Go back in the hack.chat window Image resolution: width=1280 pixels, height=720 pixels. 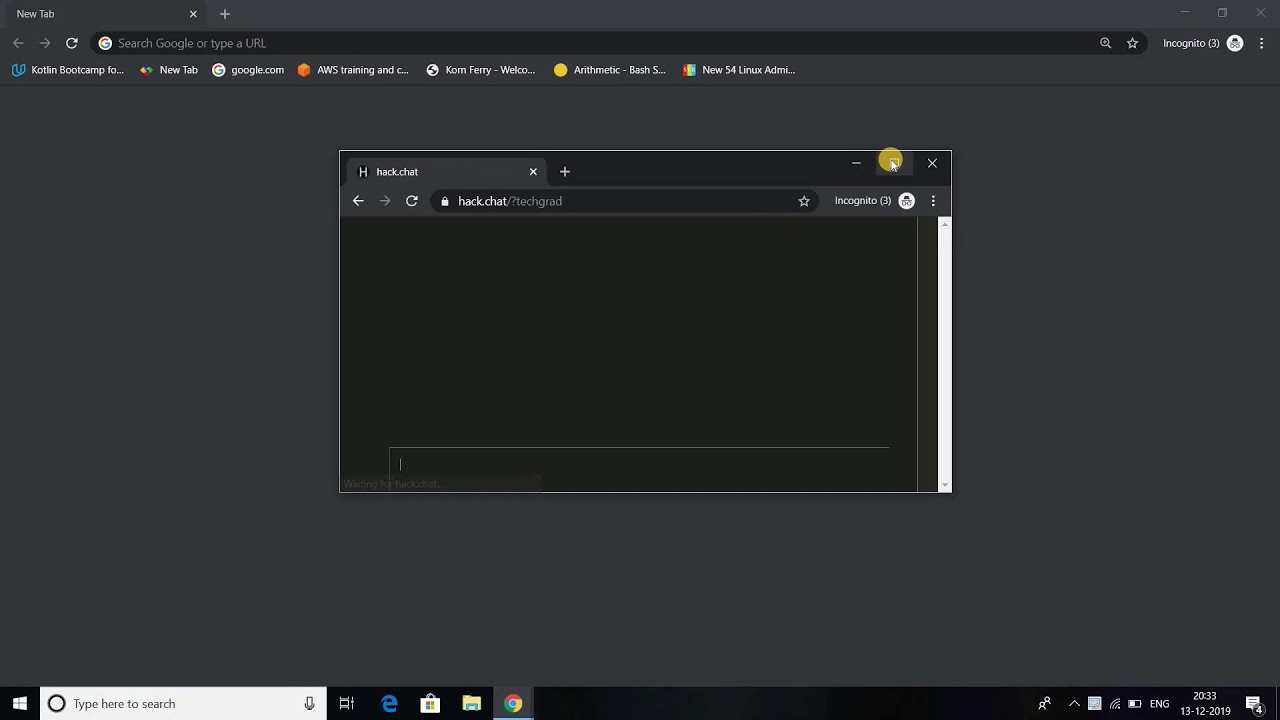358,201
